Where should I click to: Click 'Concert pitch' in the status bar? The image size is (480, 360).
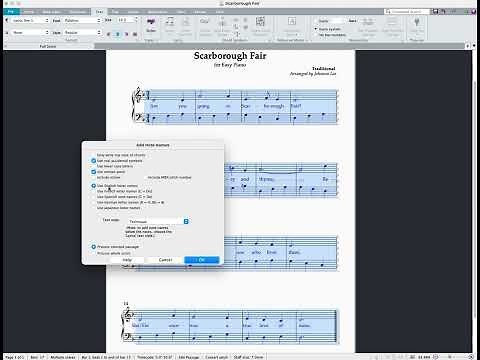[x=216, y=357]
